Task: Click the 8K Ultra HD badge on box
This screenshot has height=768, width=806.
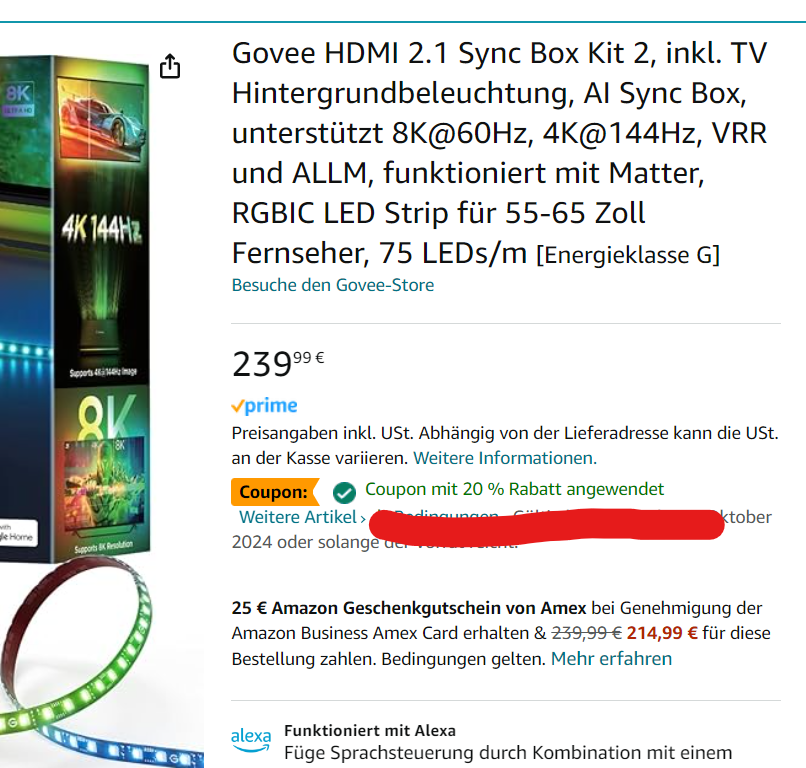Action: [19, 99]
